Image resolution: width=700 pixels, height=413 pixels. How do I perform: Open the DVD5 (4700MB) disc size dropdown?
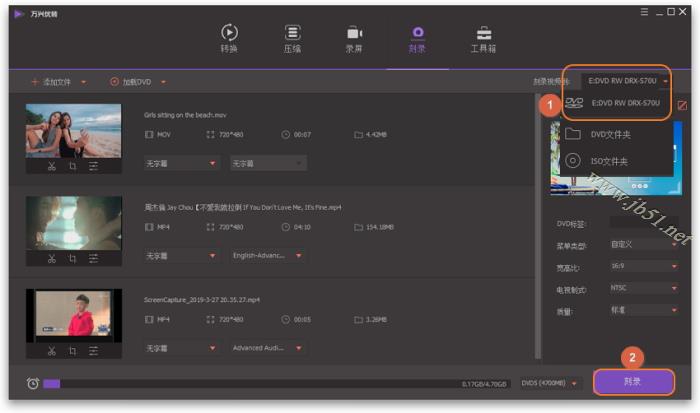pos(549,383)
